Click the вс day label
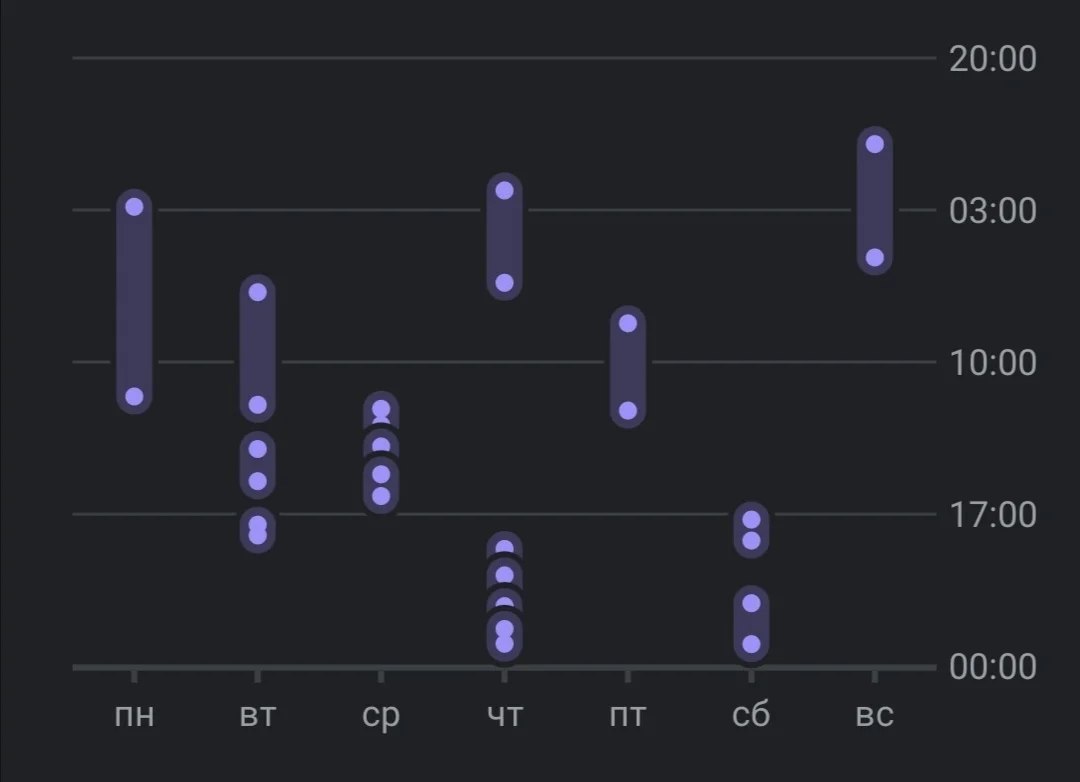The image size is (1080, 782). (874, 716)
